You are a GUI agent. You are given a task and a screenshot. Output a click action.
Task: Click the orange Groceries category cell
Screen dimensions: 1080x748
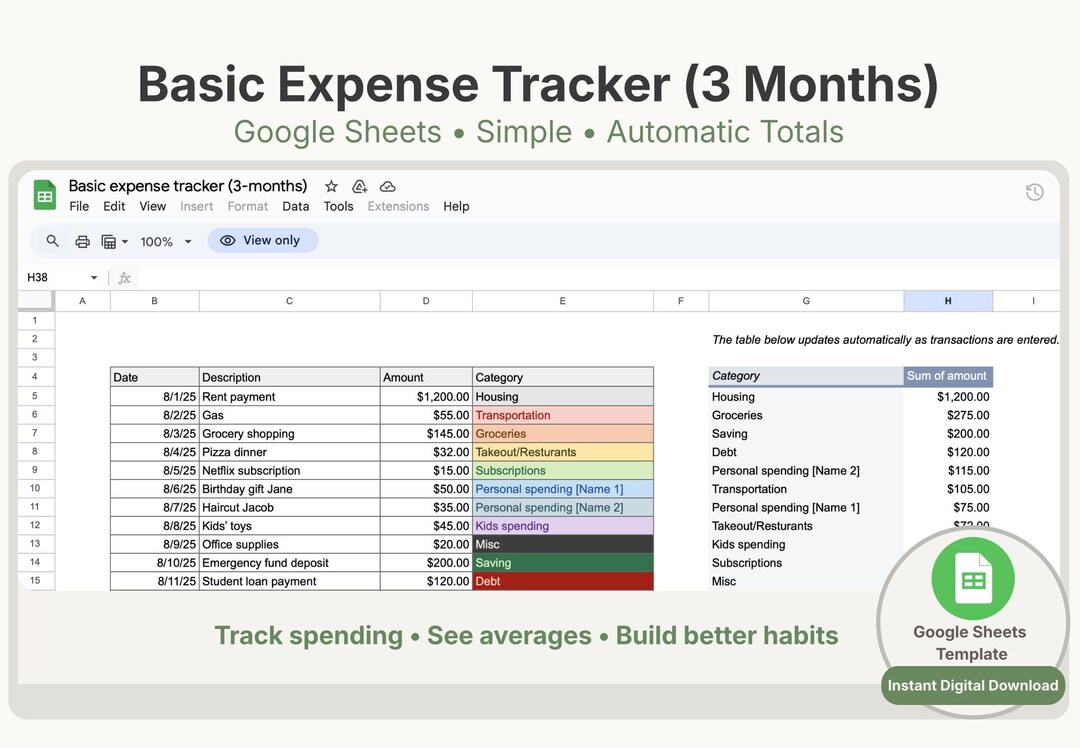click(563, 434)
